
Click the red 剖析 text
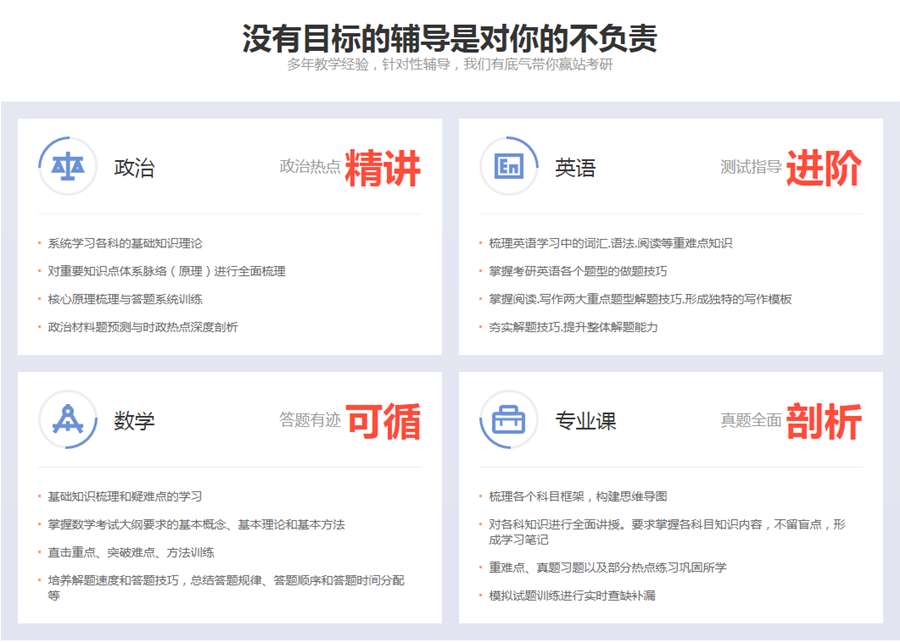click(x=823, y=421)
